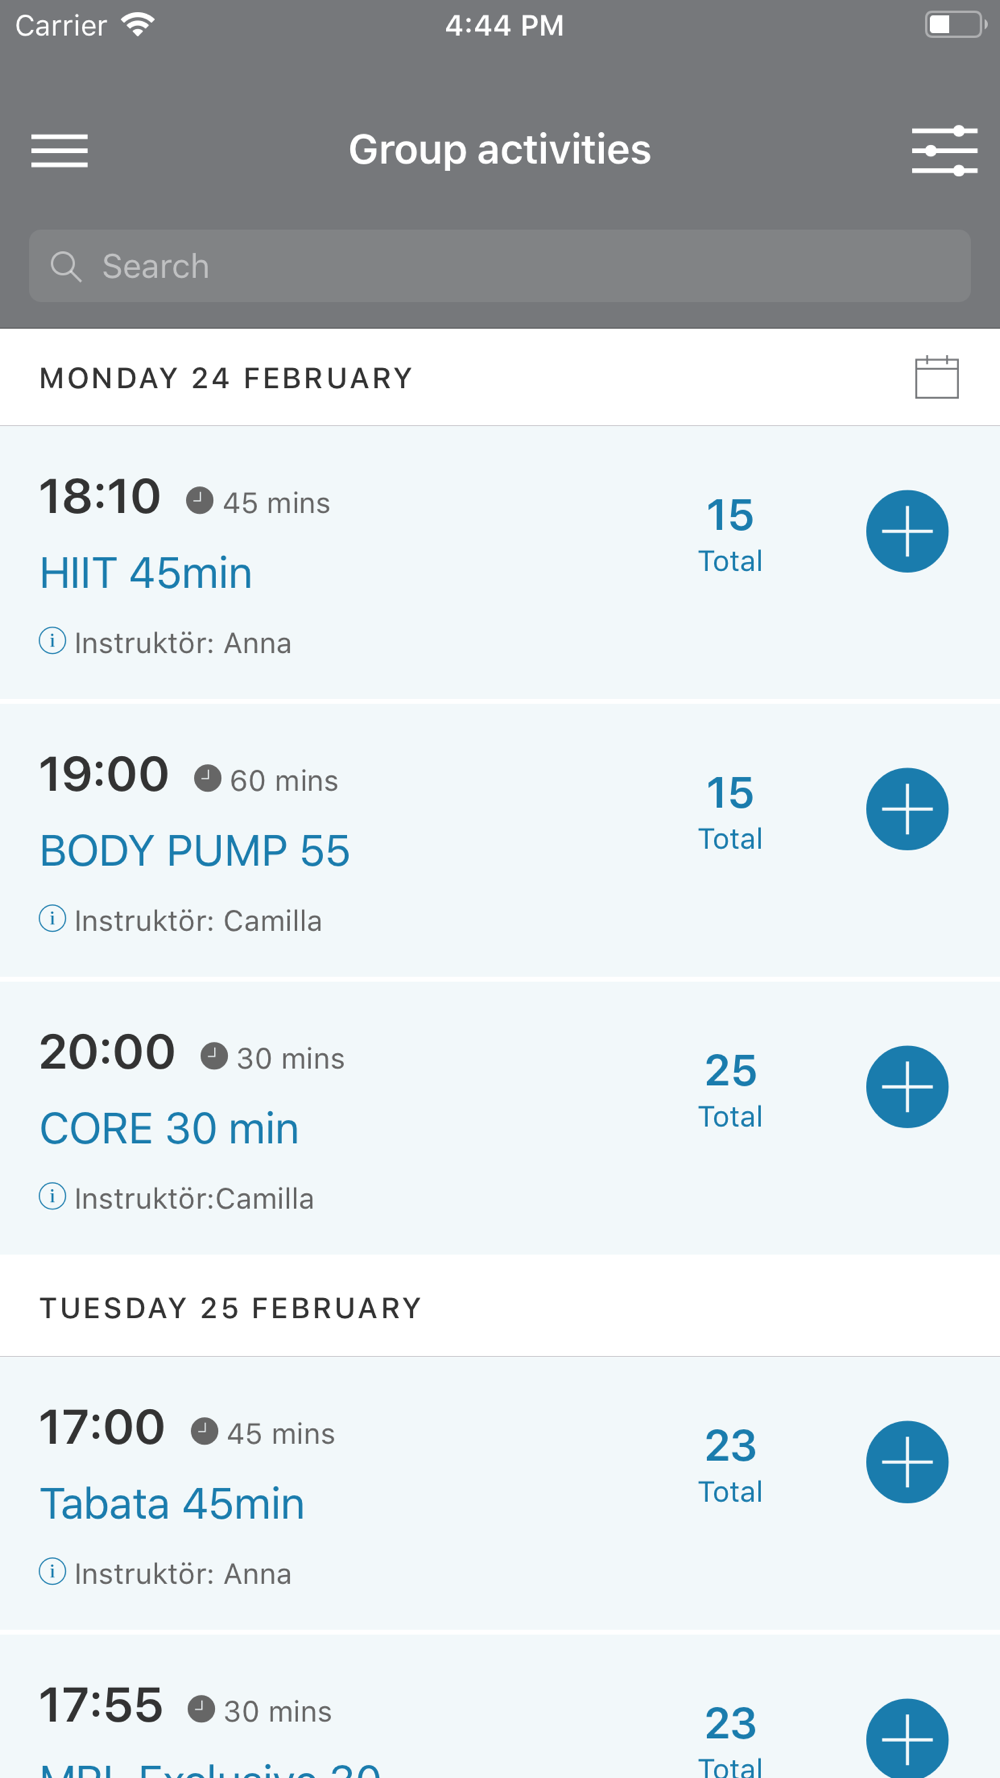
Task: View CORE 30 min class details
Action: (169, 1129)
